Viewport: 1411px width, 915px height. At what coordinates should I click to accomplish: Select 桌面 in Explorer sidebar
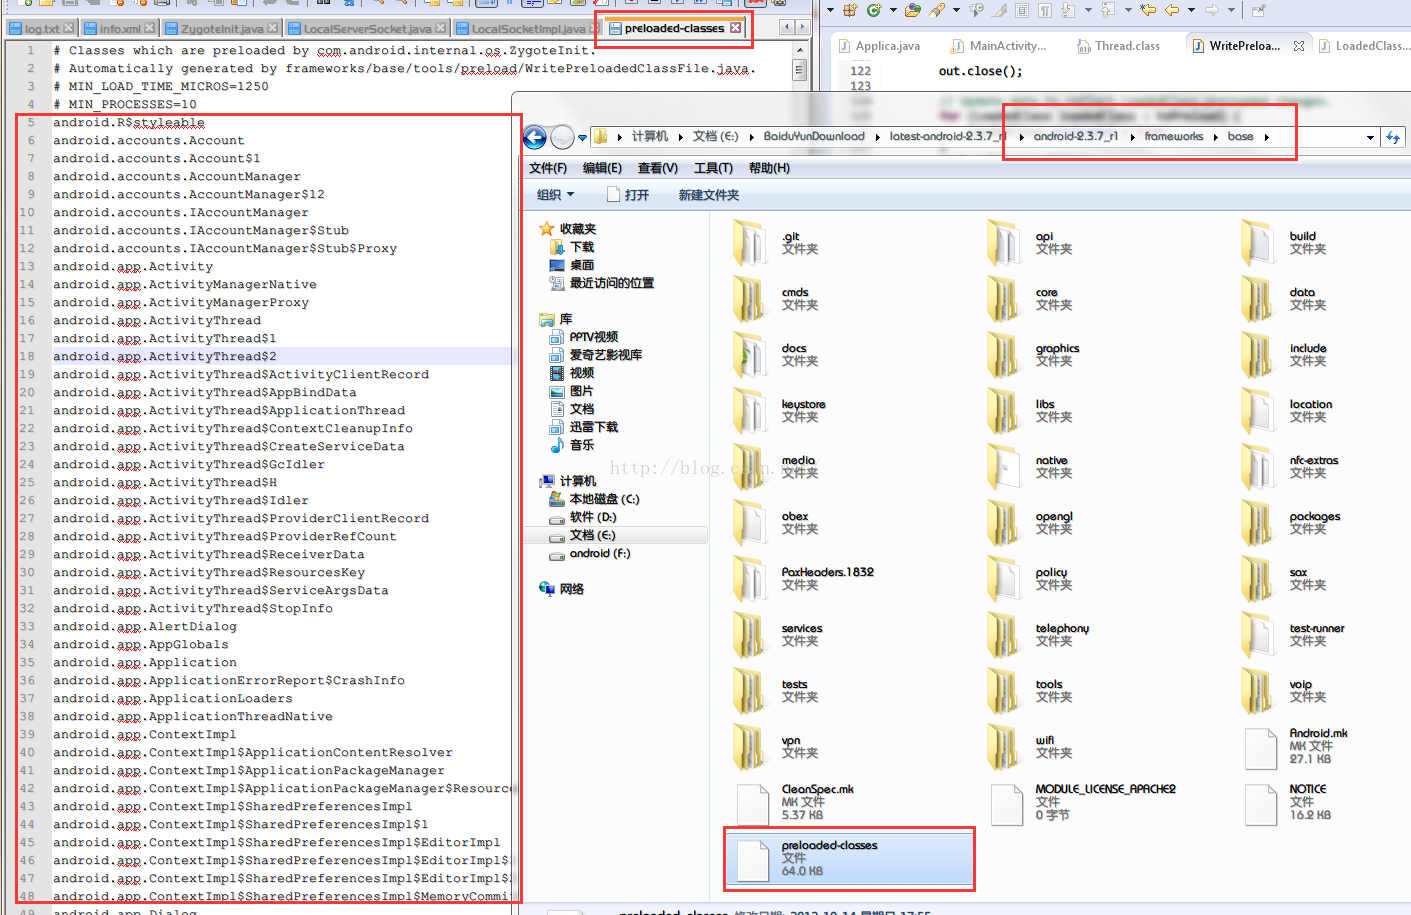[572, 265]
